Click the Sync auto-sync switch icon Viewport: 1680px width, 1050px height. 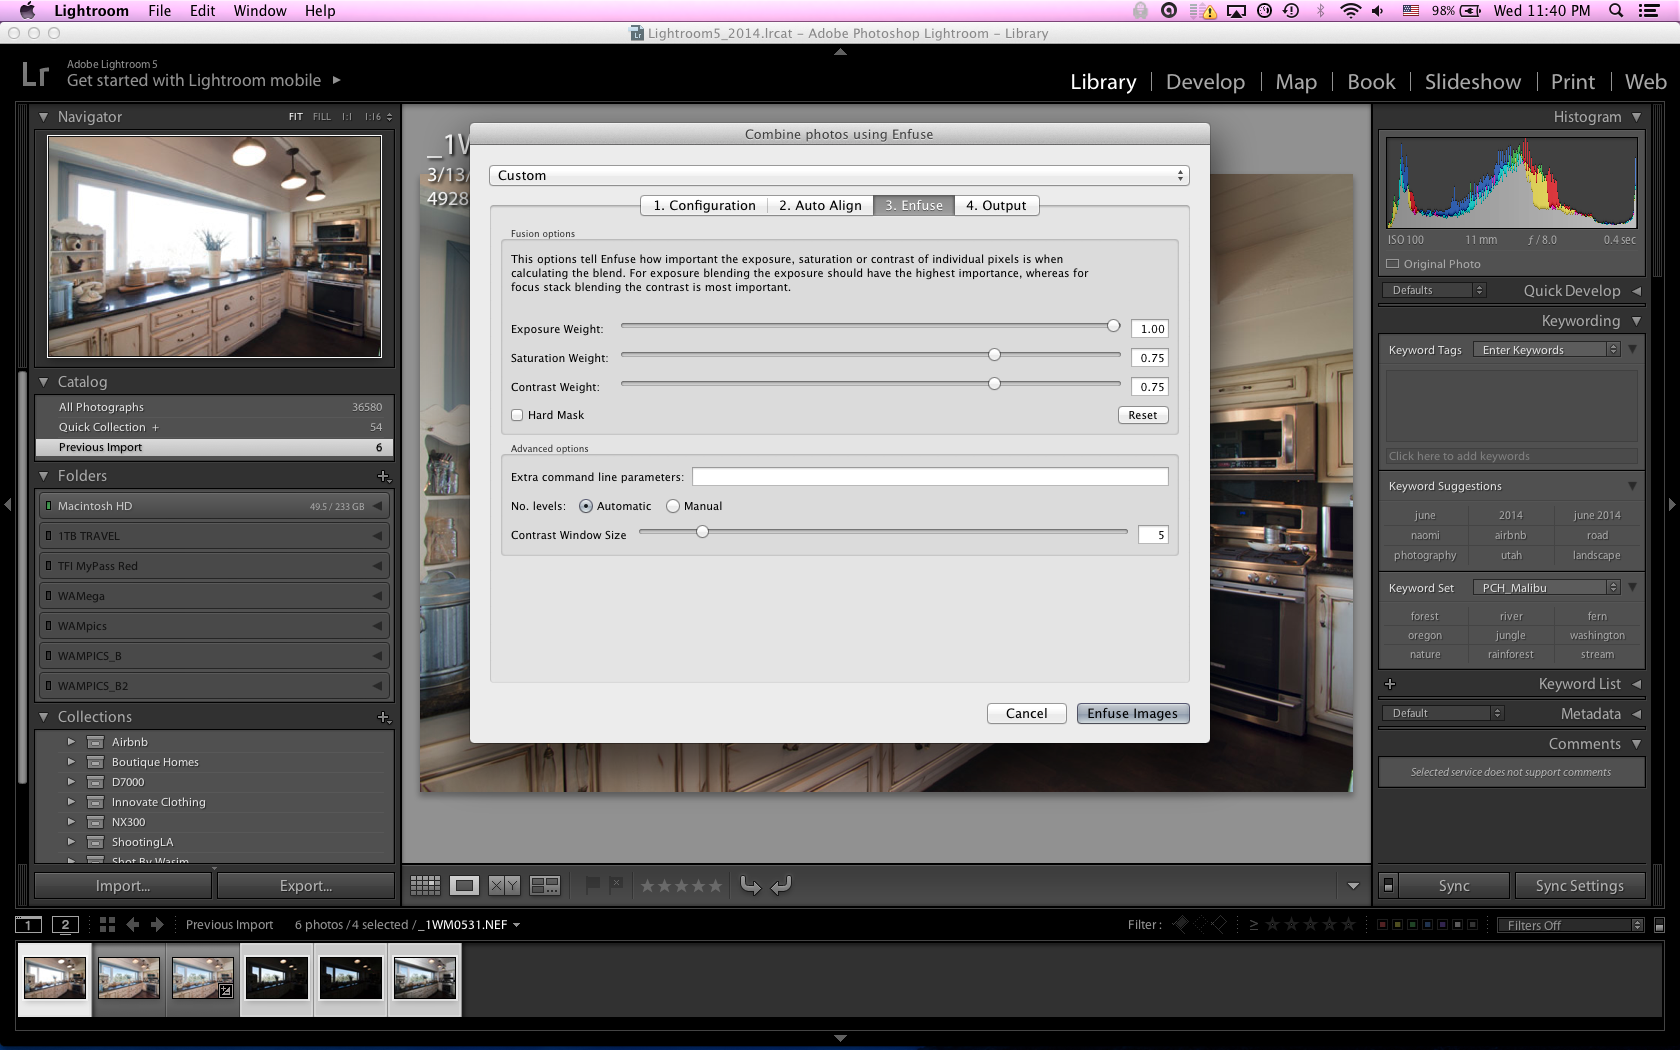click(x=1388, y=885)
